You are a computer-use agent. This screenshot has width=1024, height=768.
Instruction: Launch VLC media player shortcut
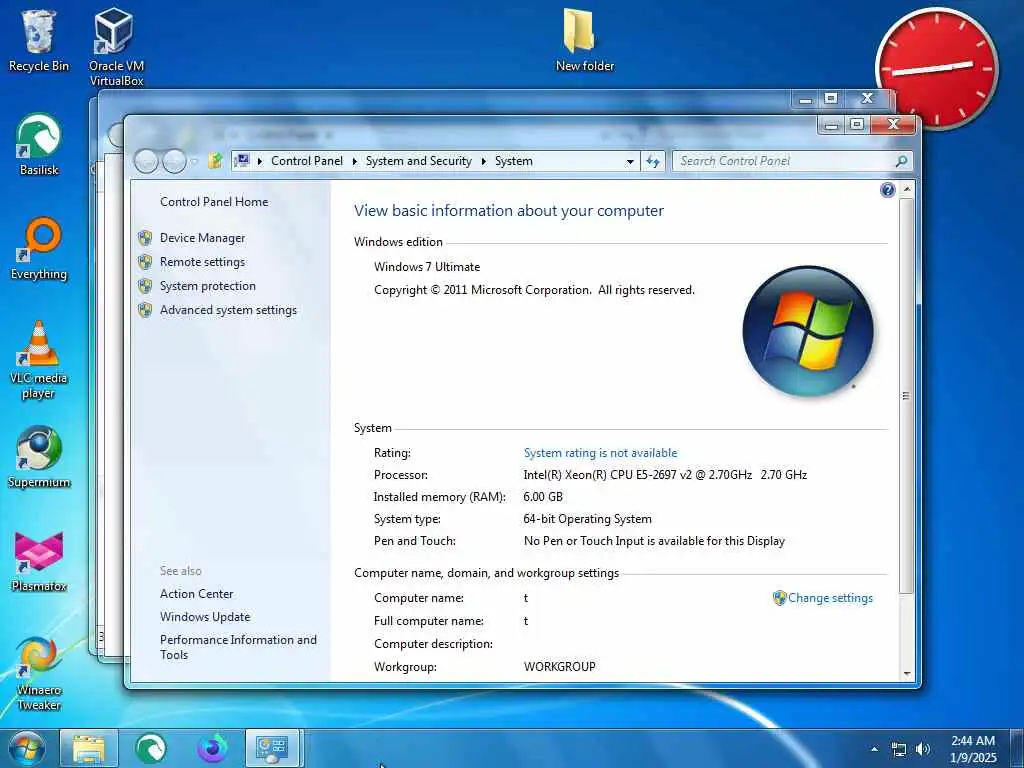[x=39, y=360]
